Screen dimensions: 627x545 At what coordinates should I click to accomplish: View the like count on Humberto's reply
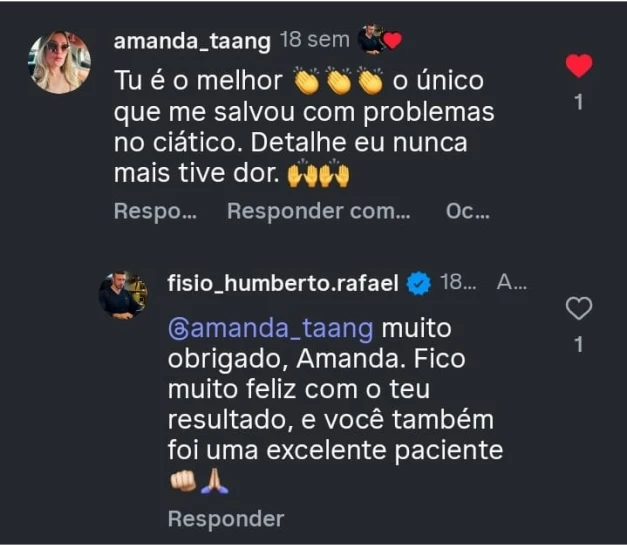[579, 344]
